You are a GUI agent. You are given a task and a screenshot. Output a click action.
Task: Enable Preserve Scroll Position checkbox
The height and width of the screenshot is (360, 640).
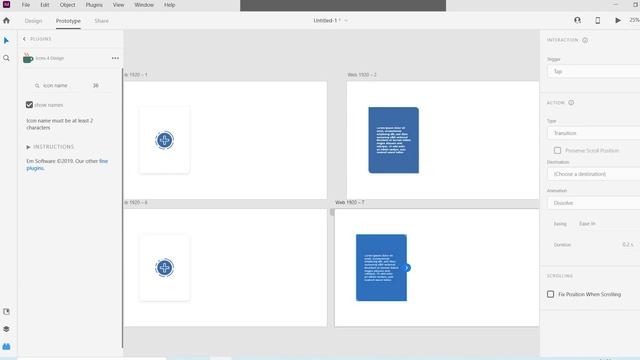coord(557,150)
